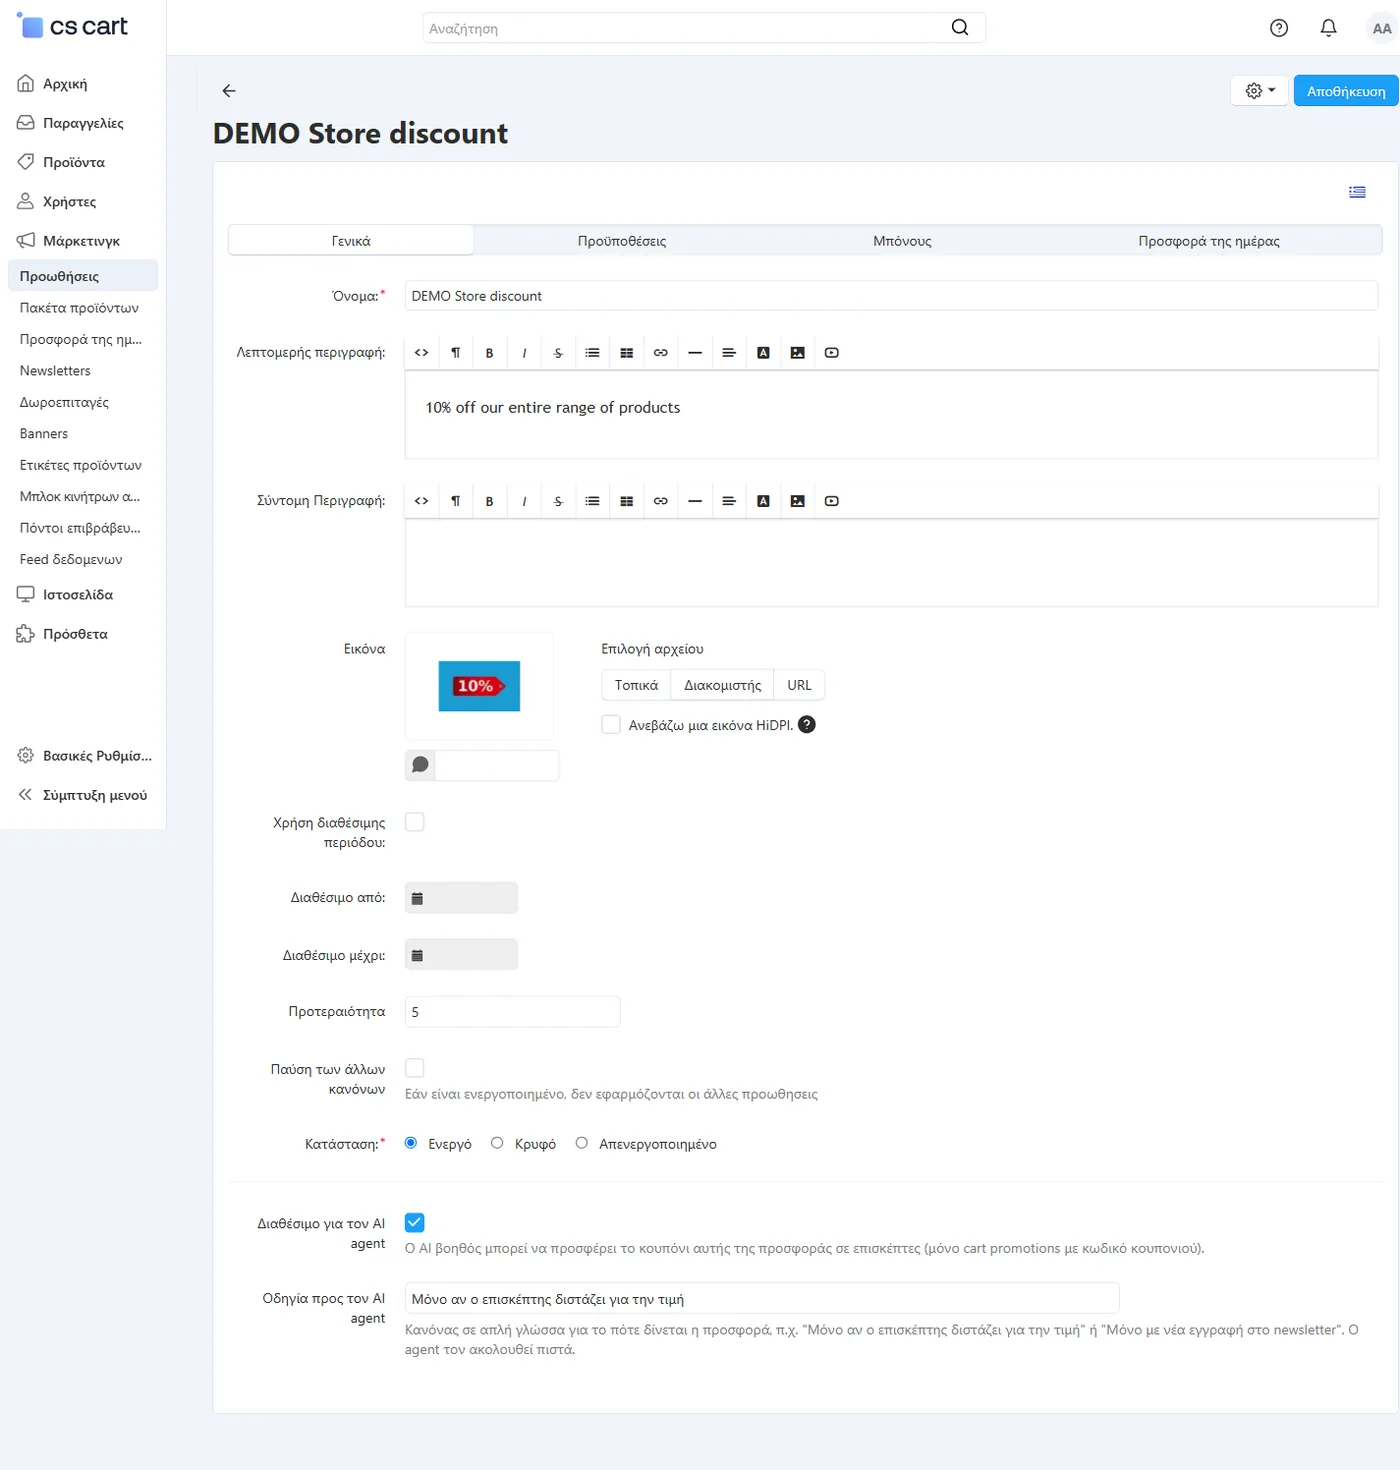
Task: Open 'Παραγγελίες' in the sidebar
Action: tap(83, 123)
